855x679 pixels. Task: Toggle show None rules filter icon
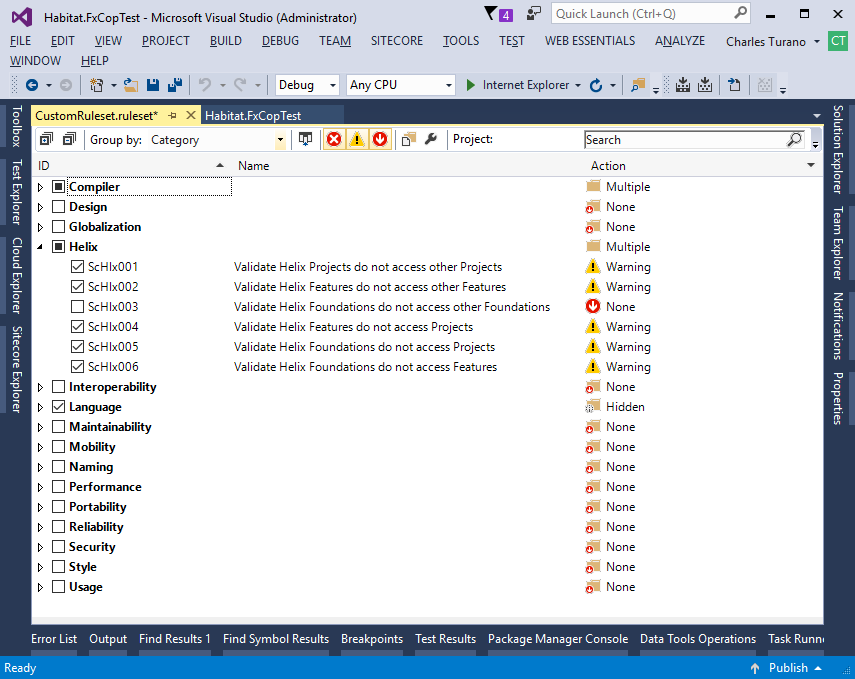(380, 140)
